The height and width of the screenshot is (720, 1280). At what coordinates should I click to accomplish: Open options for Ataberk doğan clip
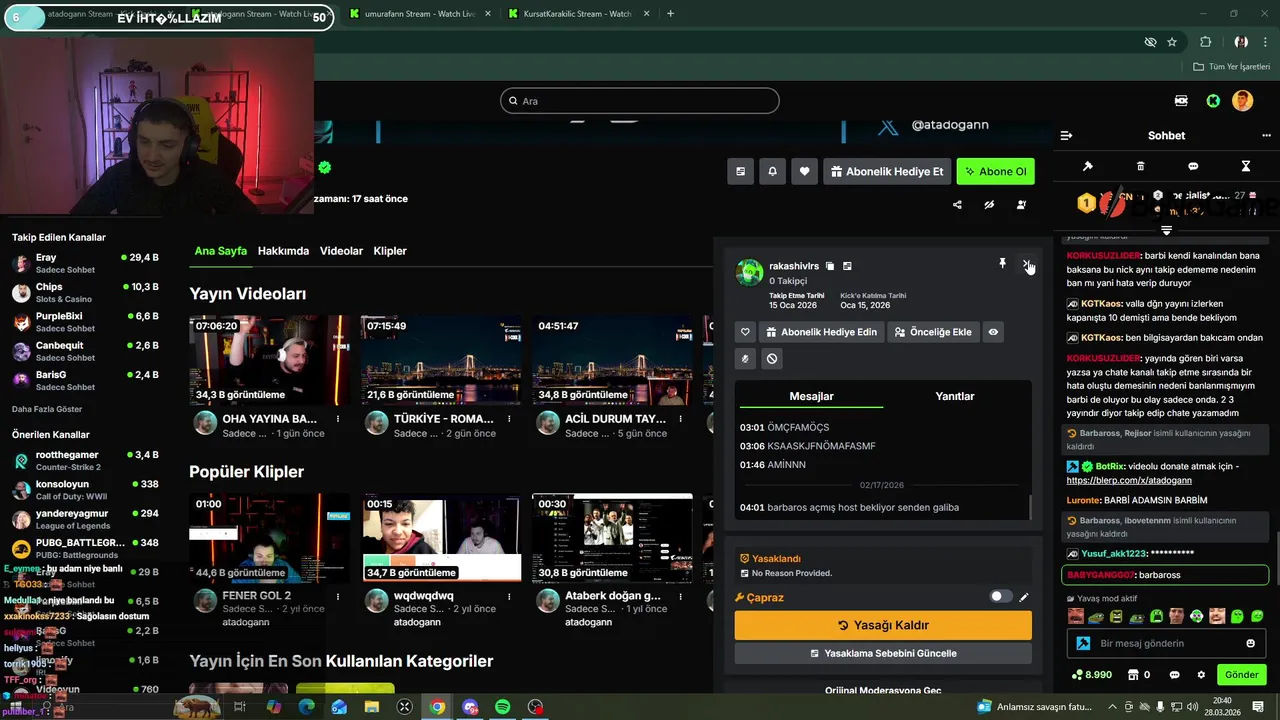pos(681,596)
